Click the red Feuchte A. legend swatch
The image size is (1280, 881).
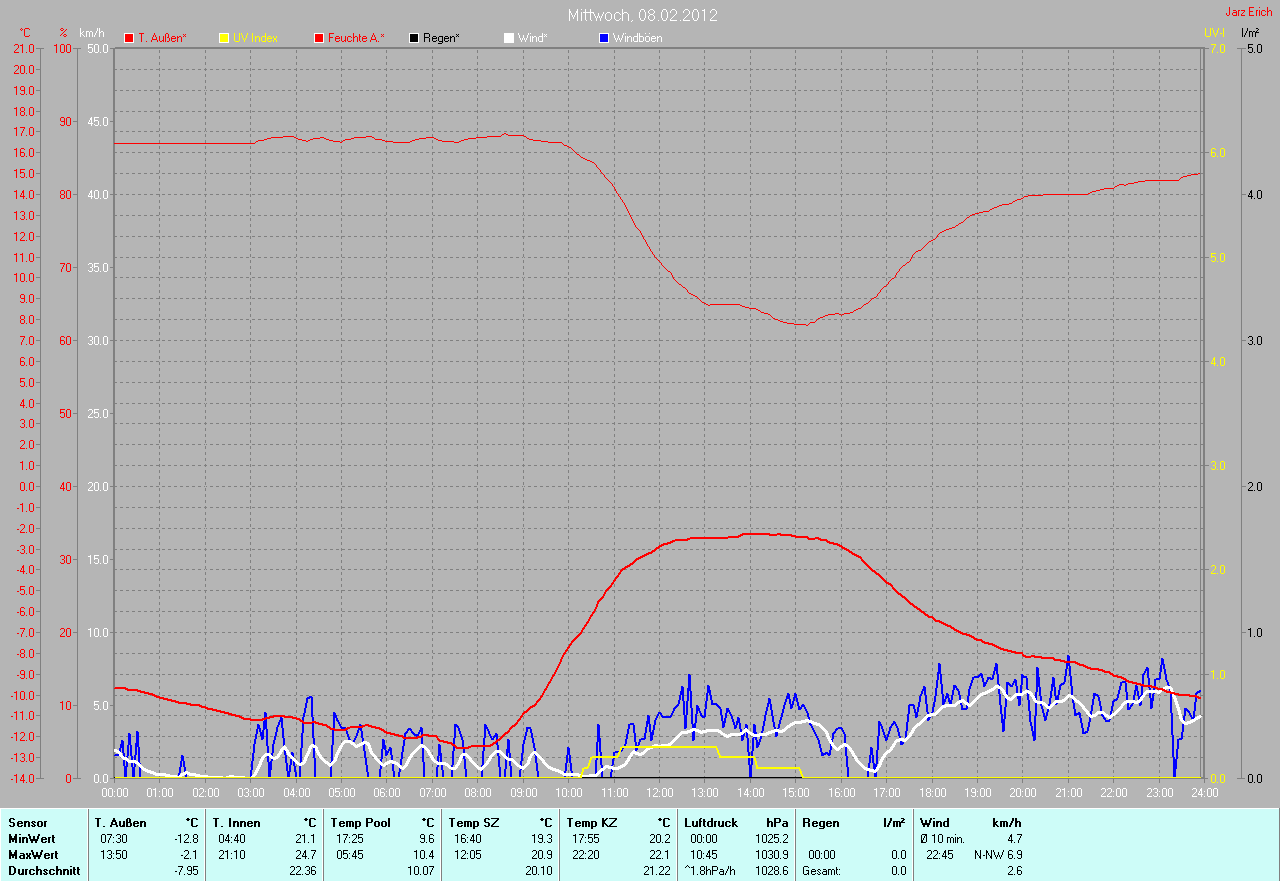click(319, 38)
